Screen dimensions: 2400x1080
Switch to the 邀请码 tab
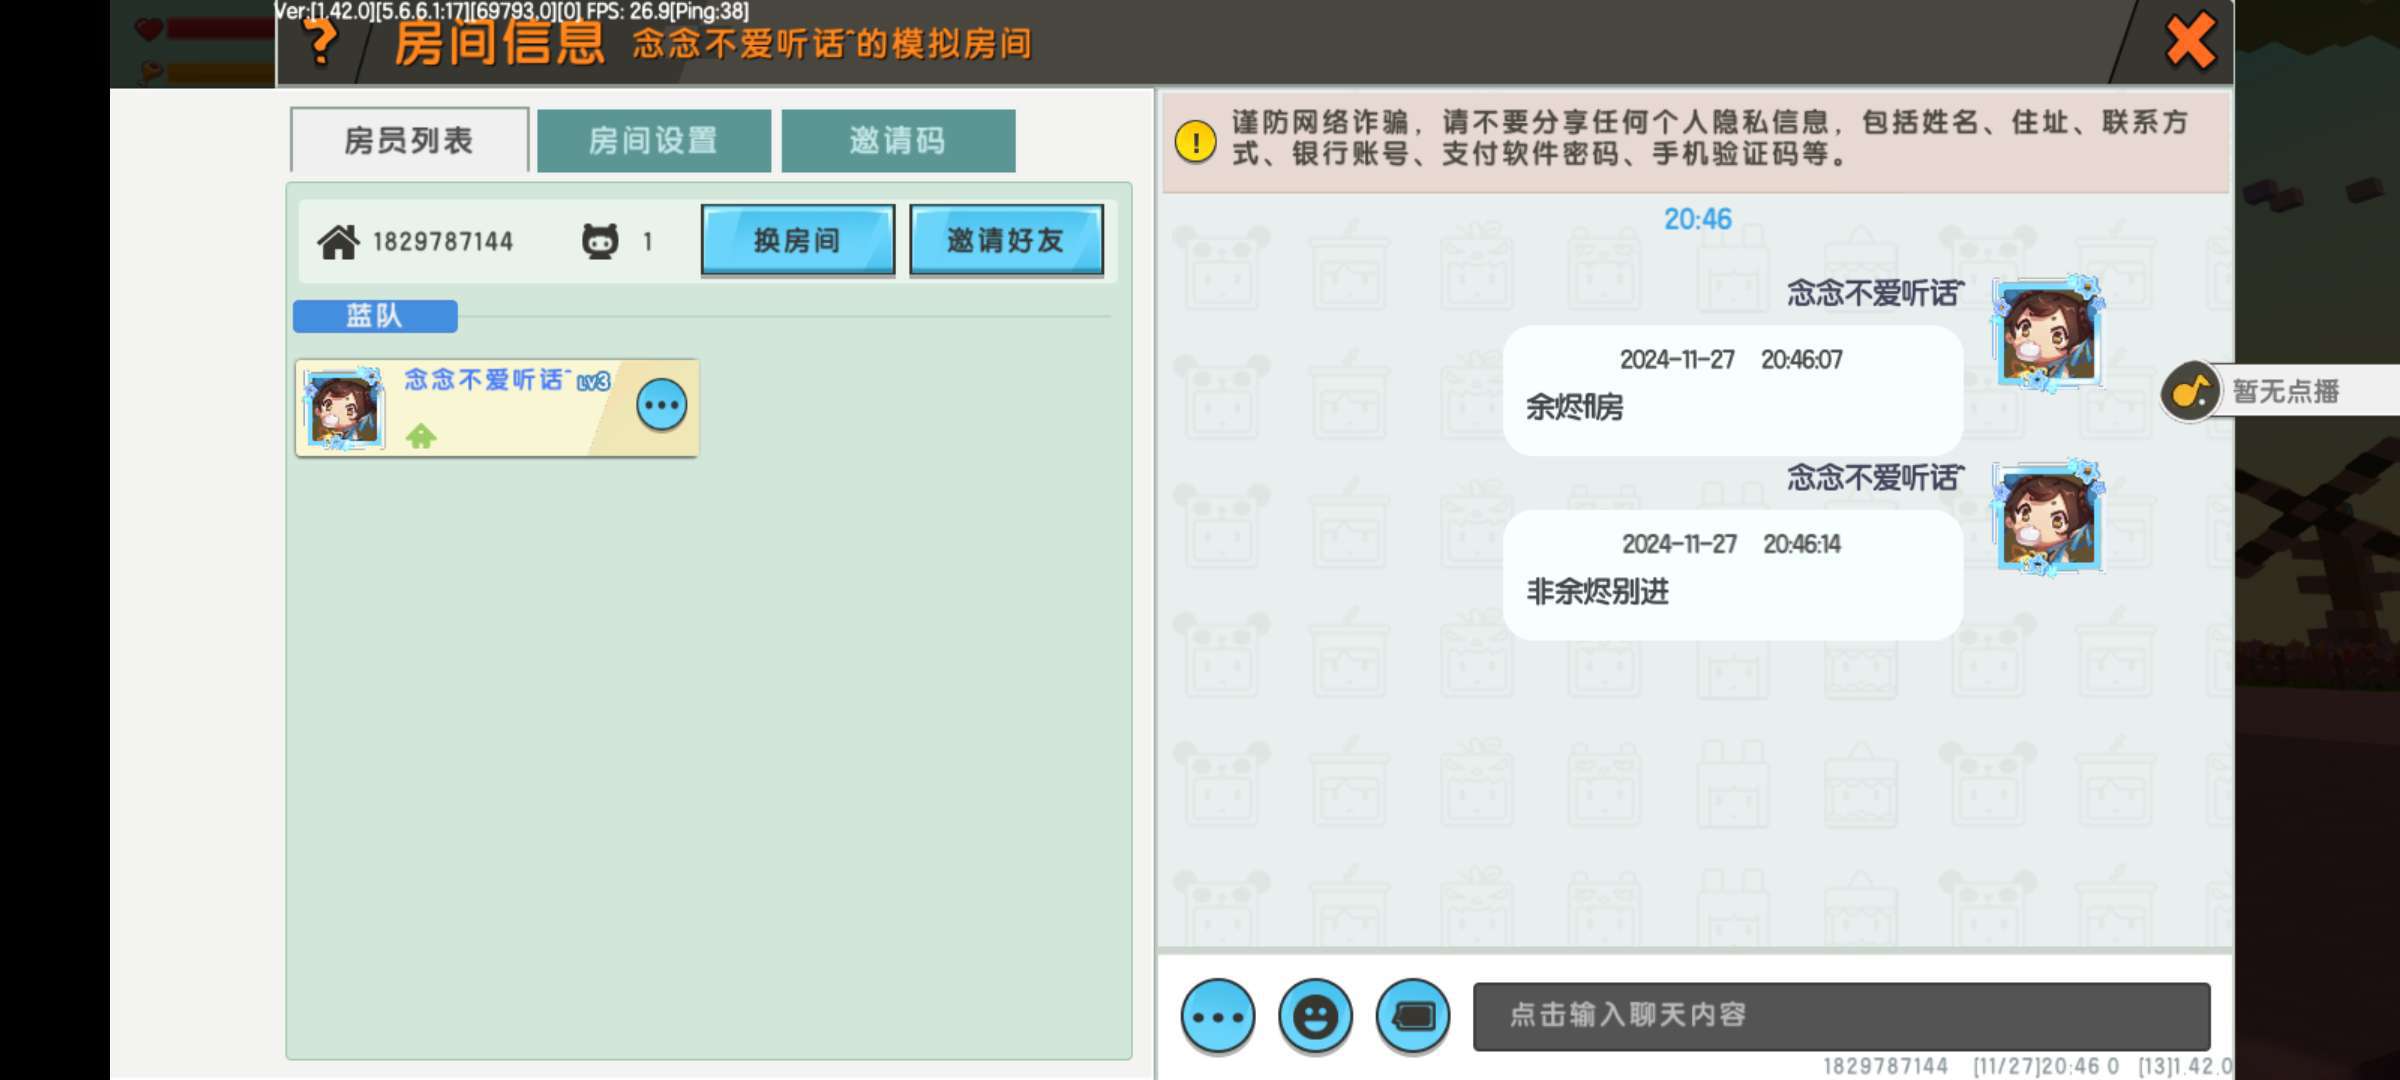[897, 141]
